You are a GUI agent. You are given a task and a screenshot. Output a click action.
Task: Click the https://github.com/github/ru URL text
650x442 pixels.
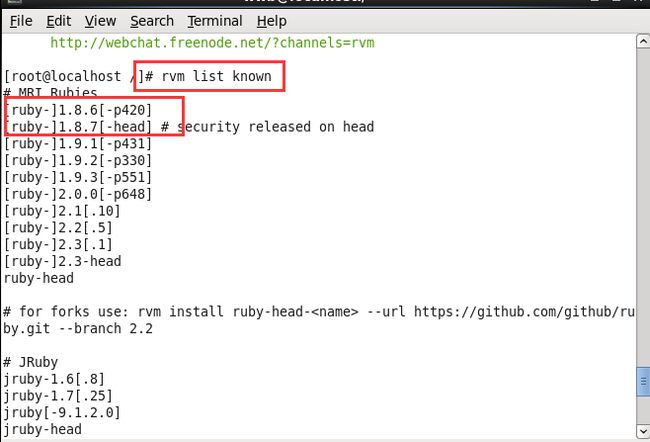[x=524, y=311]
